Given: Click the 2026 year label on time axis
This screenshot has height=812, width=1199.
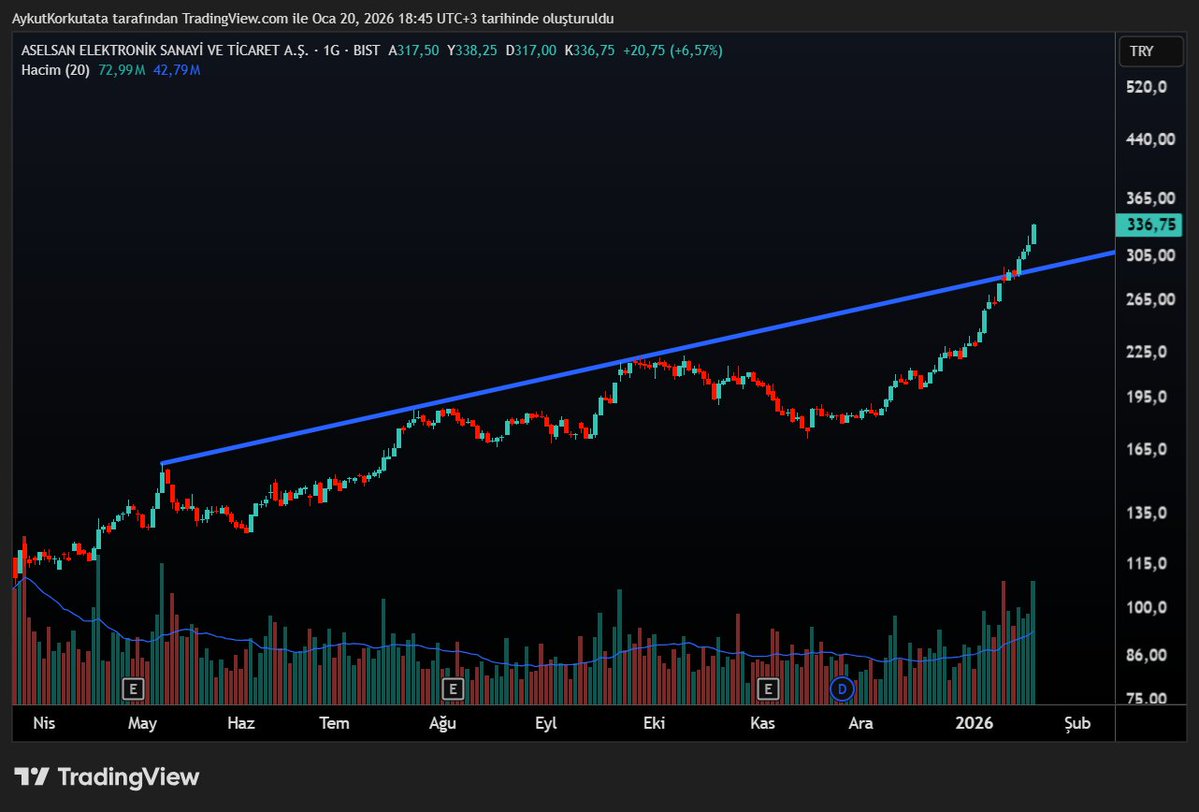Looking at the screenshot, I should click(x=974, y=723).
